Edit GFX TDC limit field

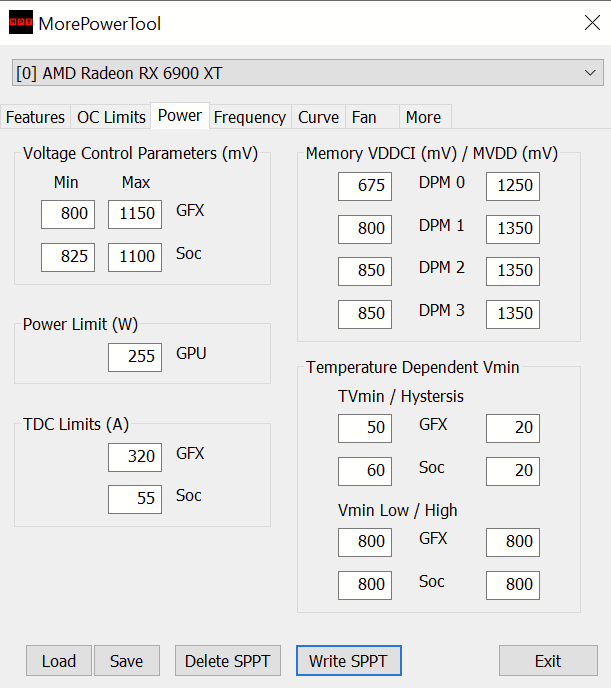tap(135, 457)
